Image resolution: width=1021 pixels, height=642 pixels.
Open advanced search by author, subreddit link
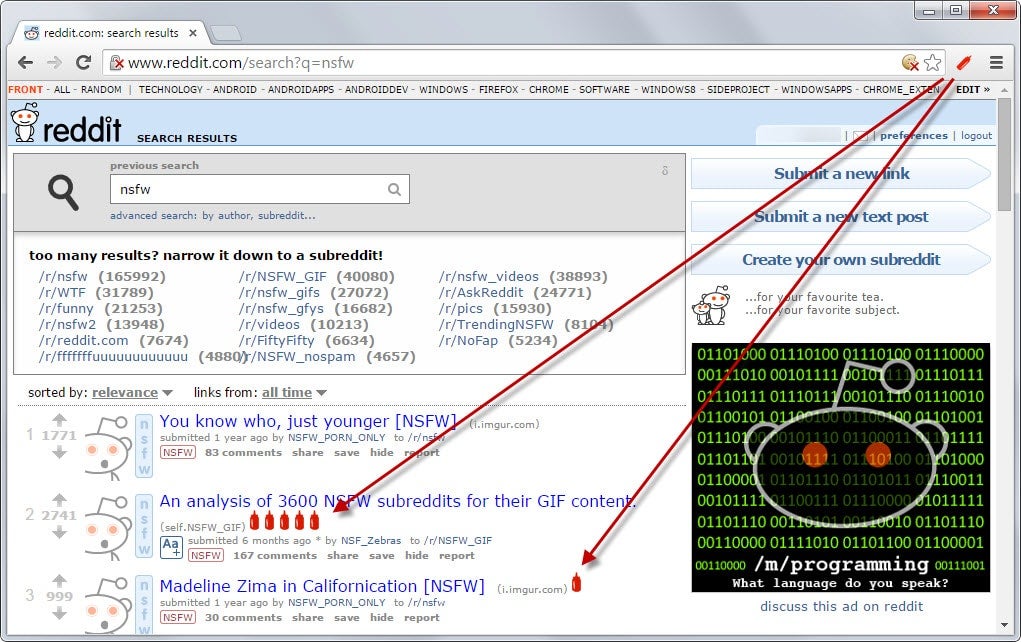coord(212,216)
